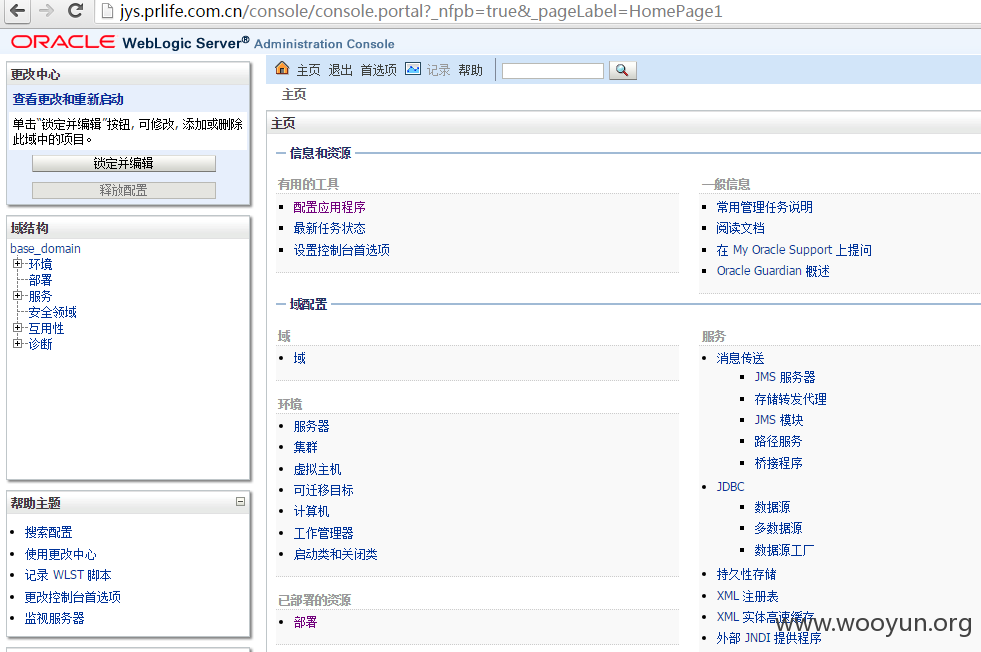Open 更改控制台首选项 help topic
The height and width of the screenshot is (652, 981).
pyautogui.click(x=73, y=597)
